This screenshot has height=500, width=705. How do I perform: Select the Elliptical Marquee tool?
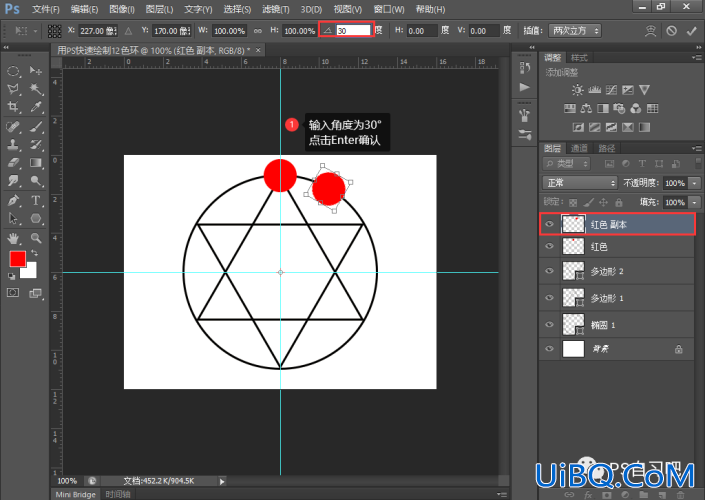coord(13,71)
